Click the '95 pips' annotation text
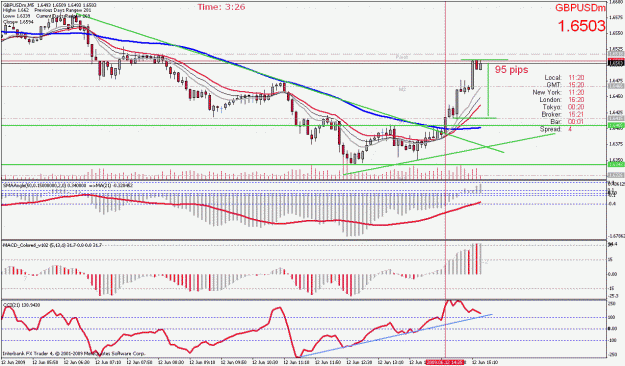This screenshot has width=625, height=366. pos(511,70)
